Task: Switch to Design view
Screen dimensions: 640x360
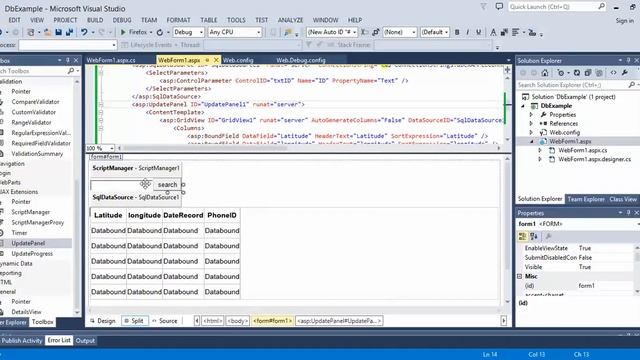Action: tap(103, 321)
